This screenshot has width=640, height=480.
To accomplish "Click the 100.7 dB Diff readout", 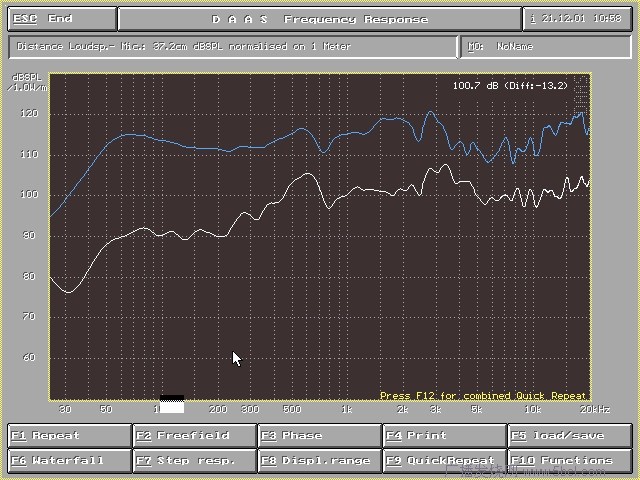I will pyautogui.click(x=509, y=86).
